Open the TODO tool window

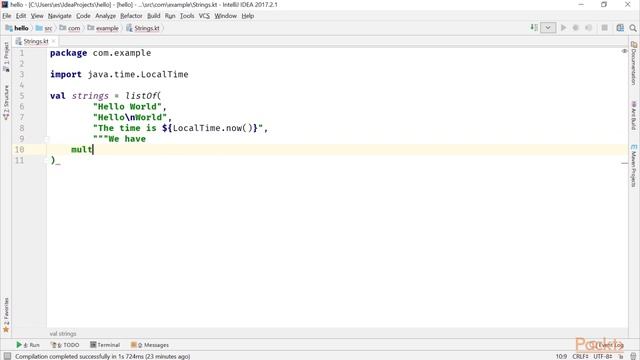tap(65, 345)
